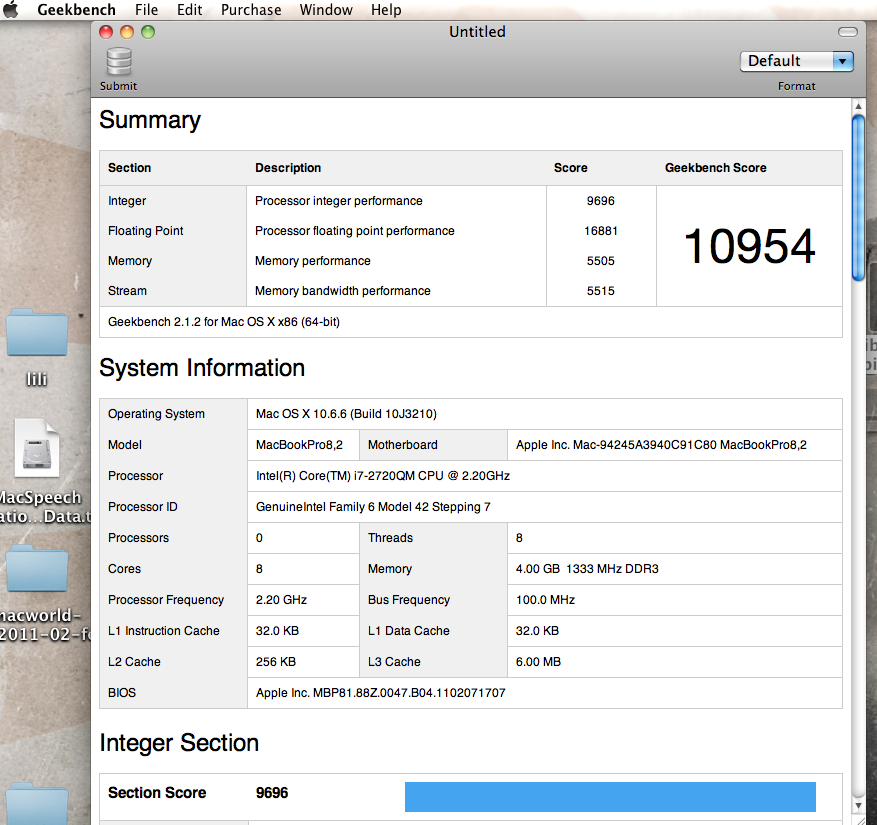Viewport: 877px width, 825px height.
Task: Click the System Information heading
Action: (x=202, y=368)
